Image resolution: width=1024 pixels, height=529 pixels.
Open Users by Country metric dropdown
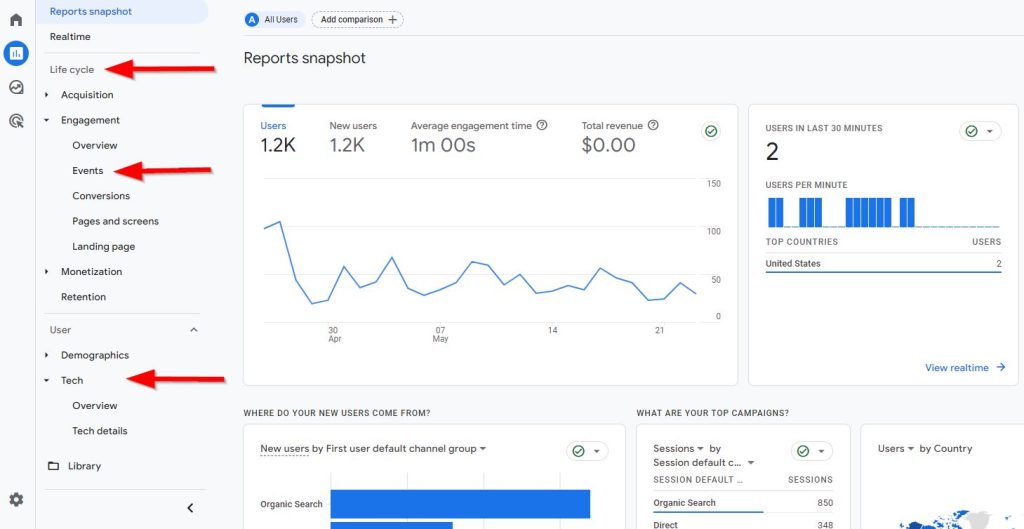[x=911, y=449]
